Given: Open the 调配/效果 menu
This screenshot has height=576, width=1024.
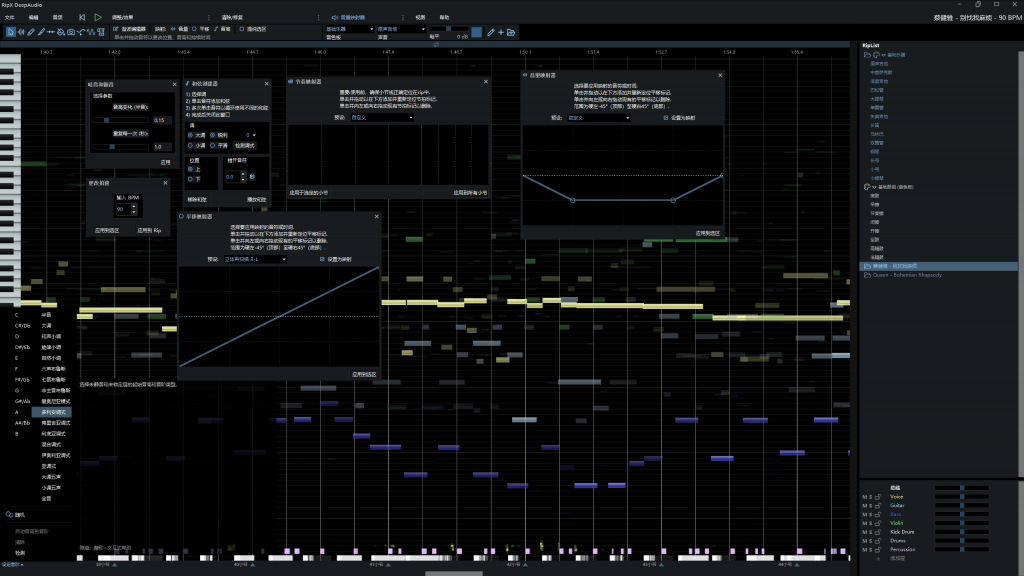Looking at the screenshot, I should coord(122,18).
